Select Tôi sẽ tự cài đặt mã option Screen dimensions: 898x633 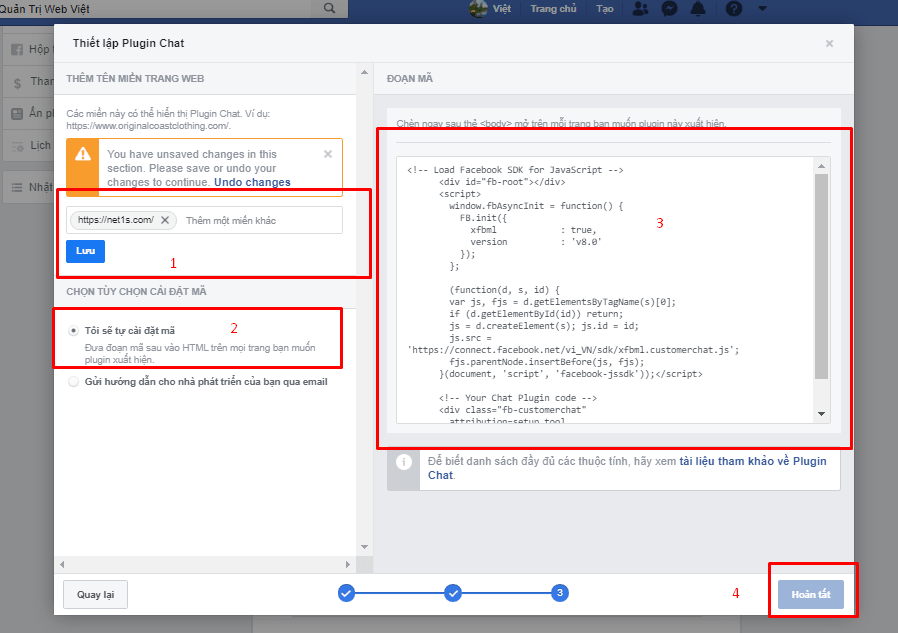tap(73, 331)
